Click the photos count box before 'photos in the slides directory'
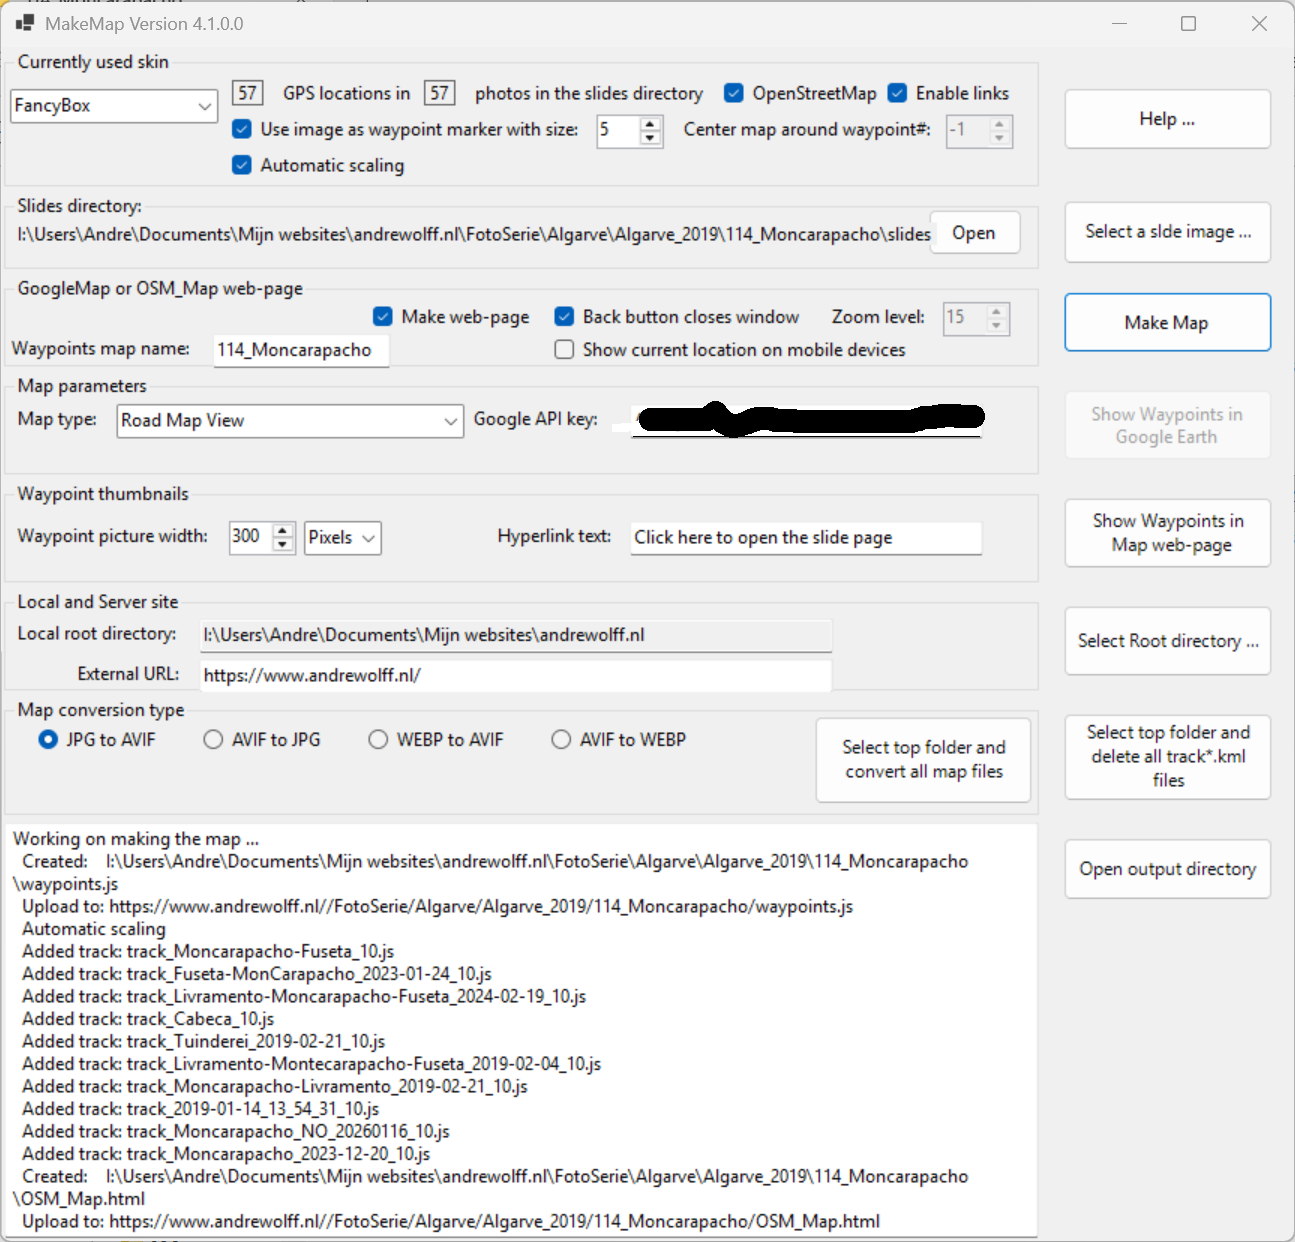This screenshot has height=1242, width=1295. [x=439, y=93]
